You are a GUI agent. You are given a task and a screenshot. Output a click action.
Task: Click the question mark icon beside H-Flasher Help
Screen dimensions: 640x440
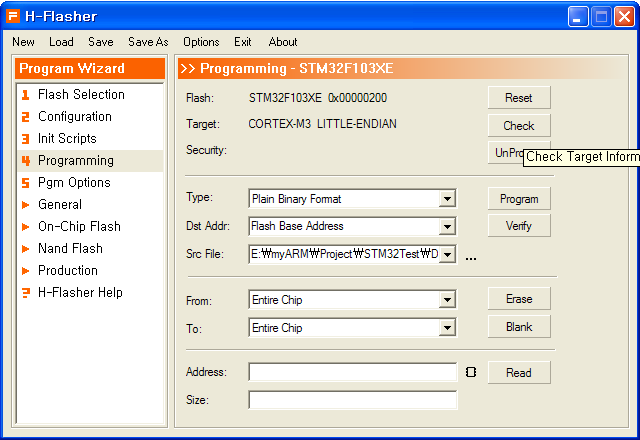click(x=26, y=293)
